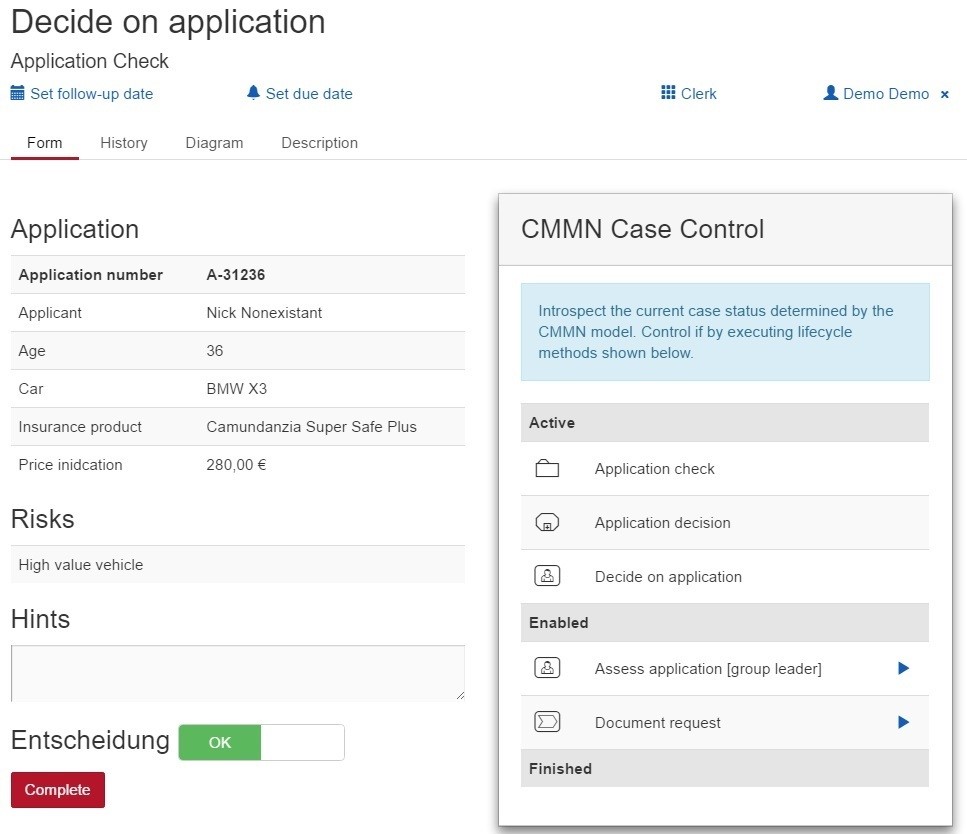Click the grid icon next to Clerk

tap(668, 93)
